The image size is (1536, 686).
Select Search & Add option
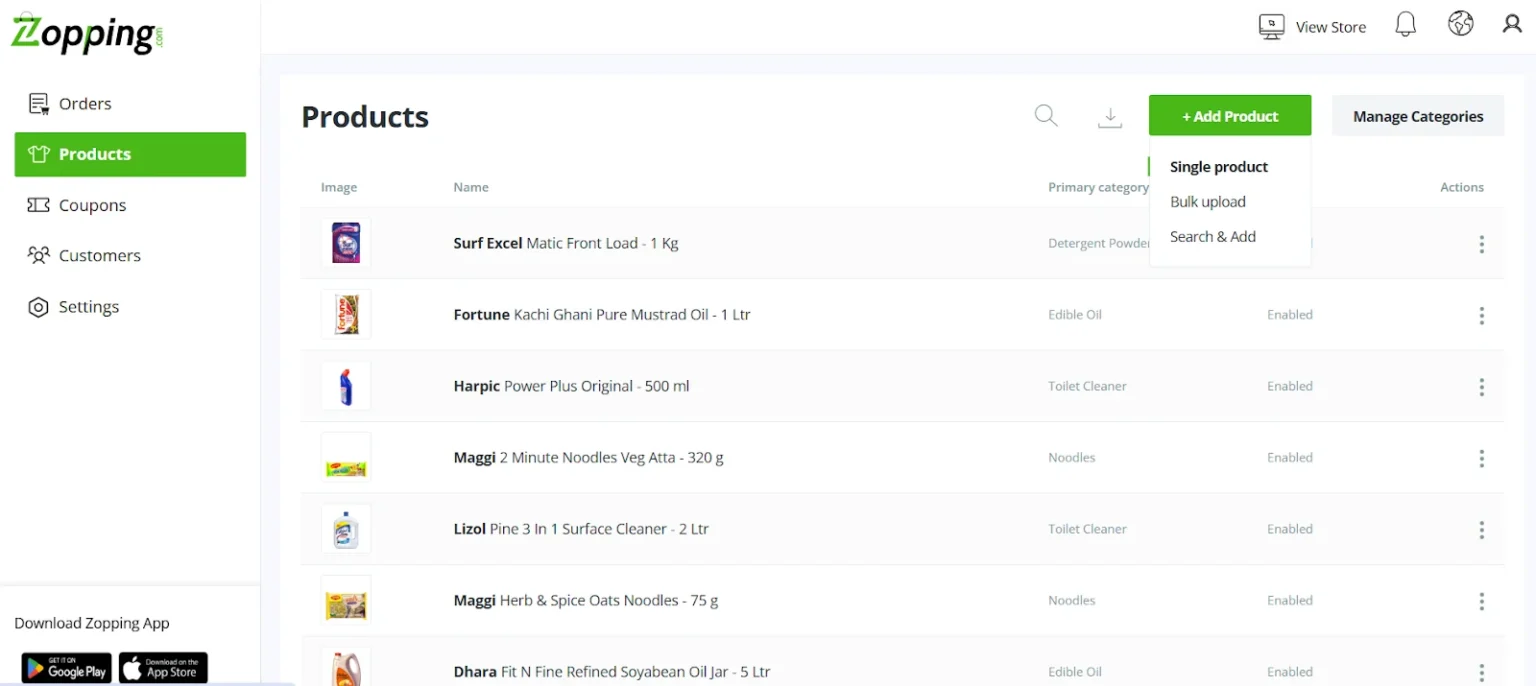point(1213,237)
